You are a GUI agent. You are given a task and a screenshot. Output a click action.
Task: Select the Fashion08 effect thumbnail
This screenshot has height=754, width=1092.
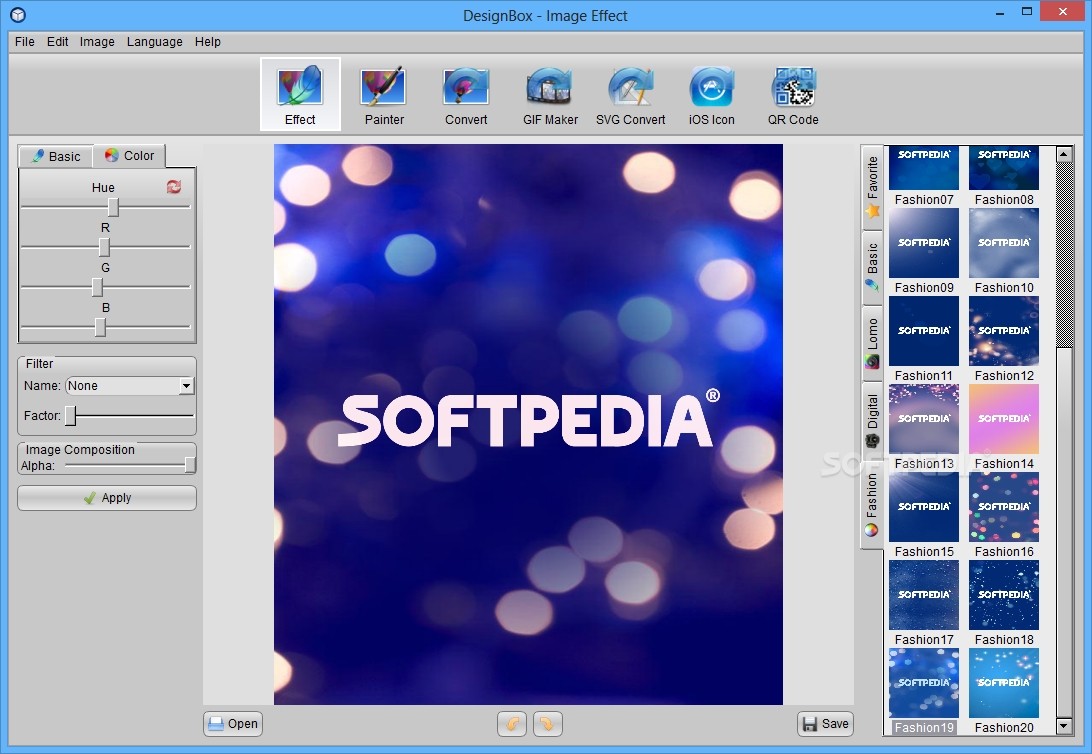[1004, 168]
